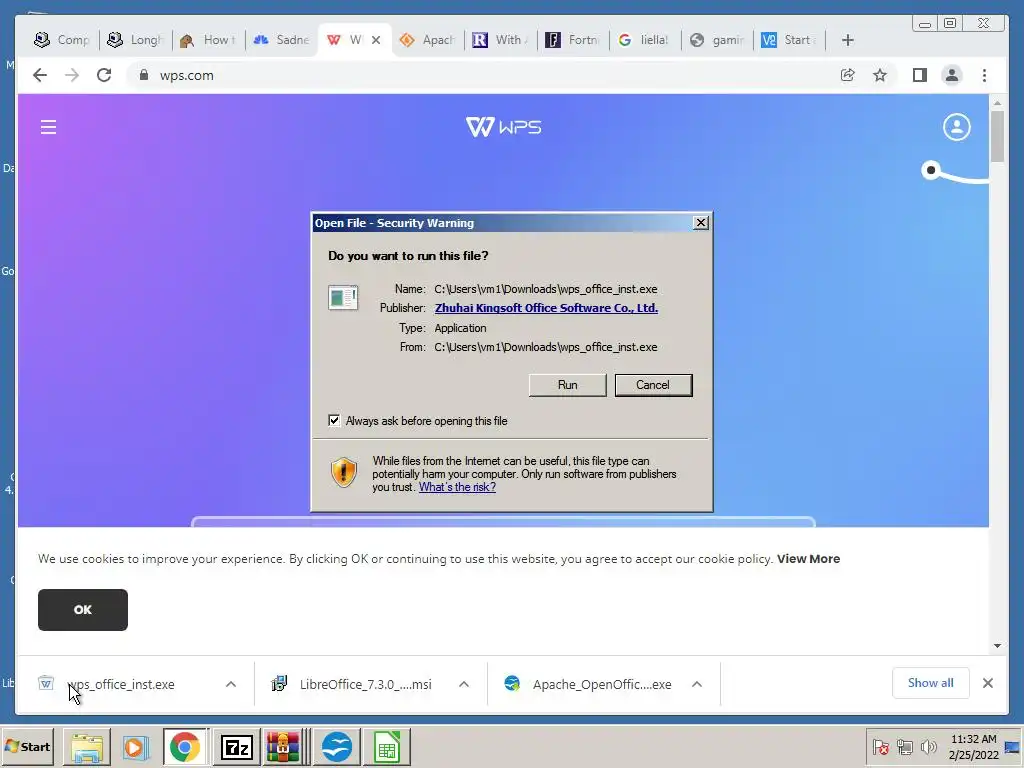Accept cookies with the OK button

[x=83, y=609]
